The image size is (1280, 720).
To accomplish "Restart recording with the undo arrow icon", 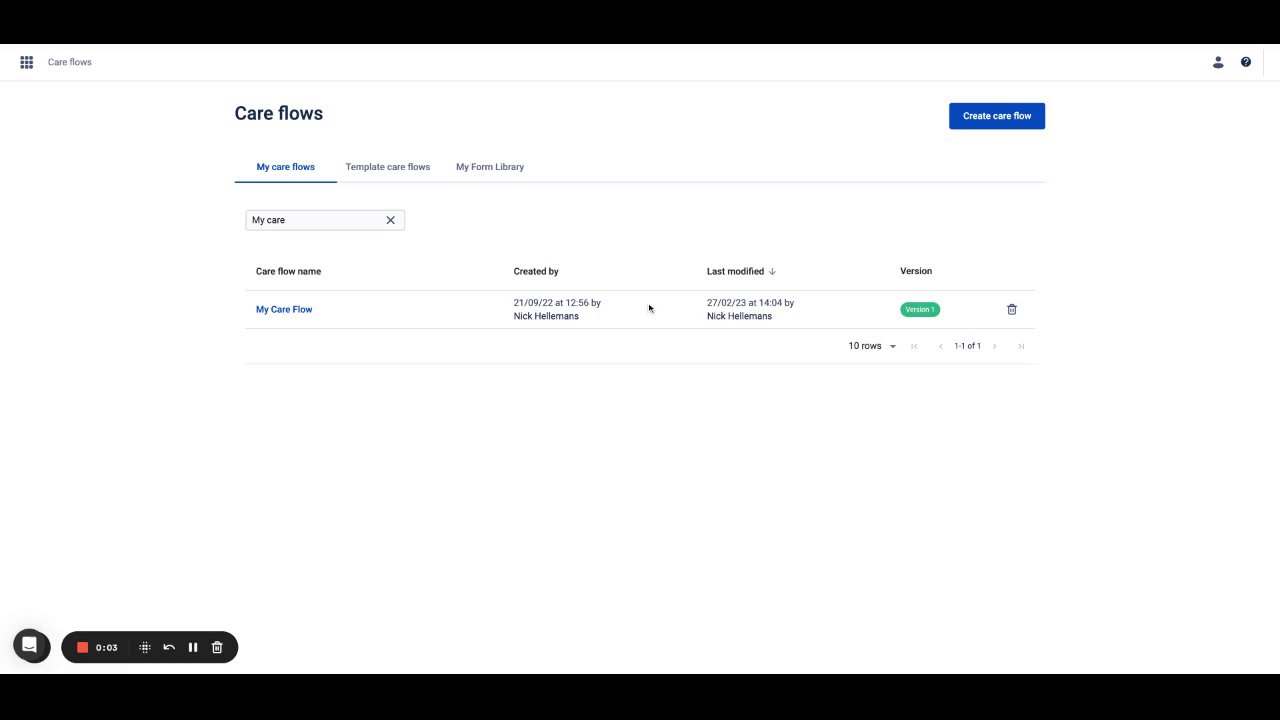I will pyautogui.click(x=169, y=648).
